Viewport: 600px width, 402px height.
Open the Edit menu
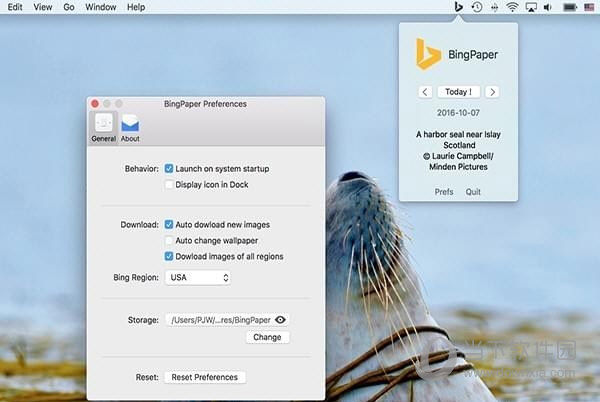click(x=15, y=7)
